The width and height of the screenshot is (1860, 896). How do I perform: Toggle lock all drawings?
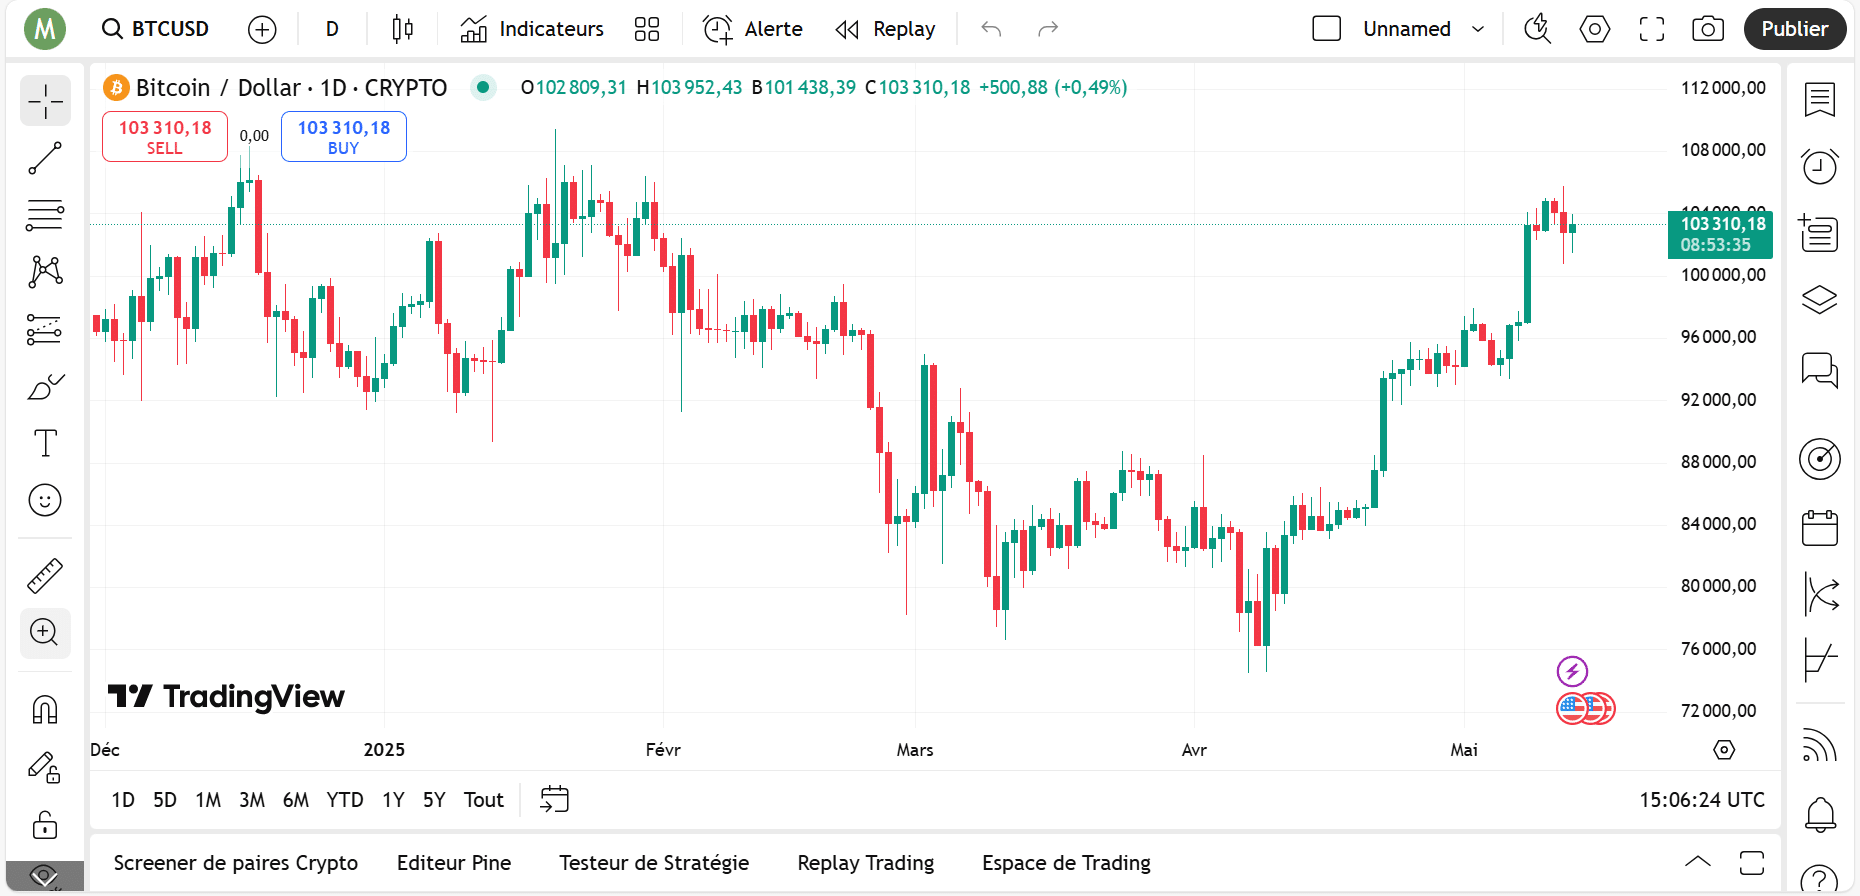pos(45,826)
